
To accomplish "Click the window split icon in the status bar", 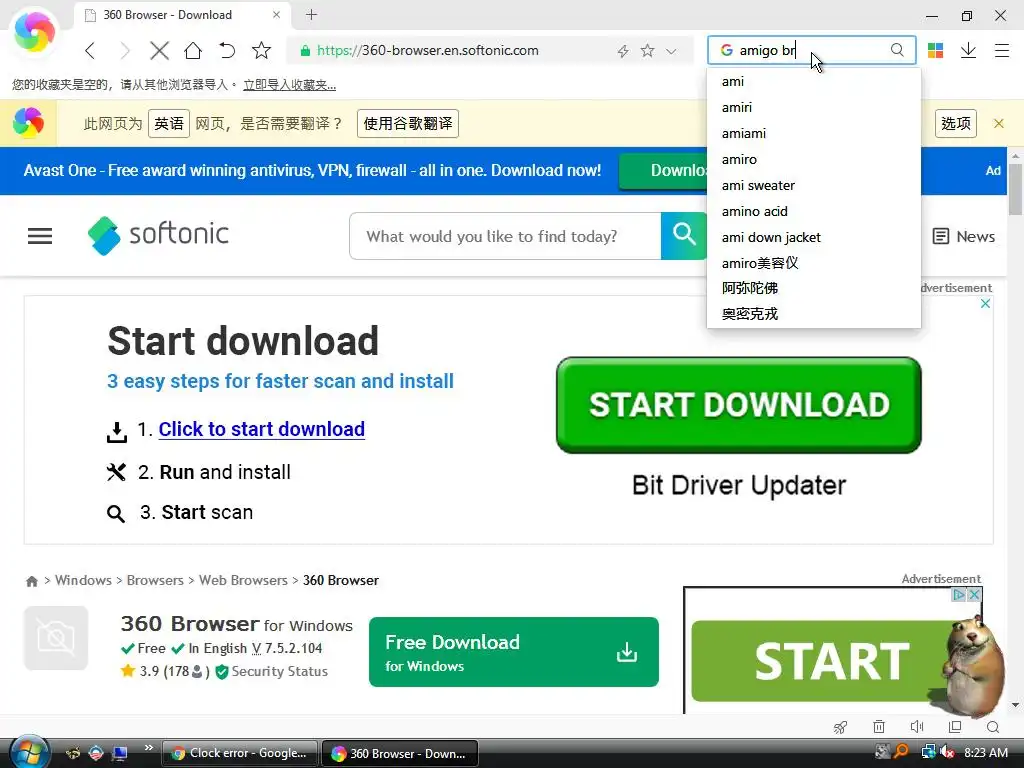I will click(x=955, y=727).
